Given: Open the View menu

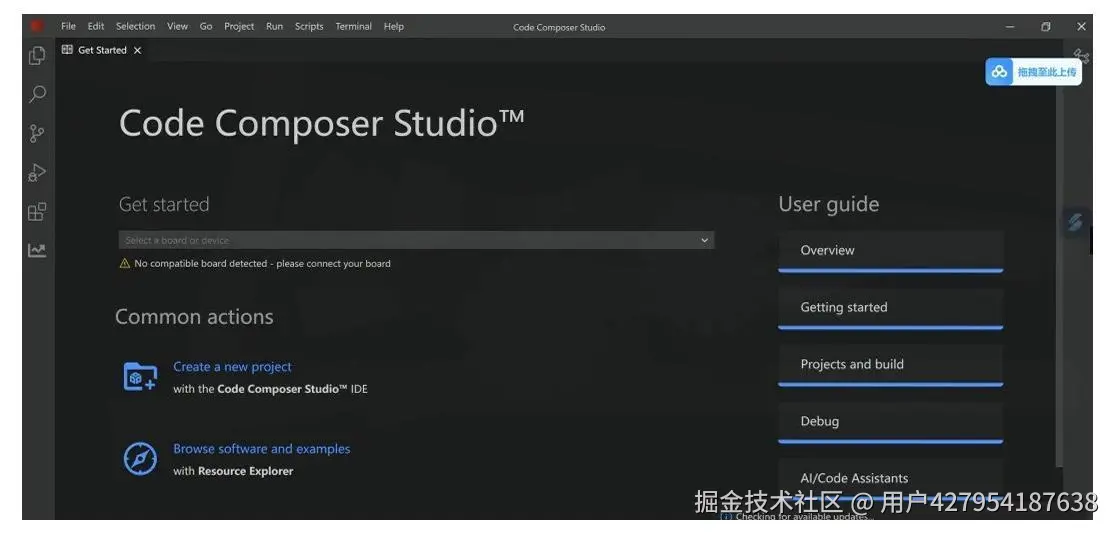Looking at the screenshot, I should point(177,26).
